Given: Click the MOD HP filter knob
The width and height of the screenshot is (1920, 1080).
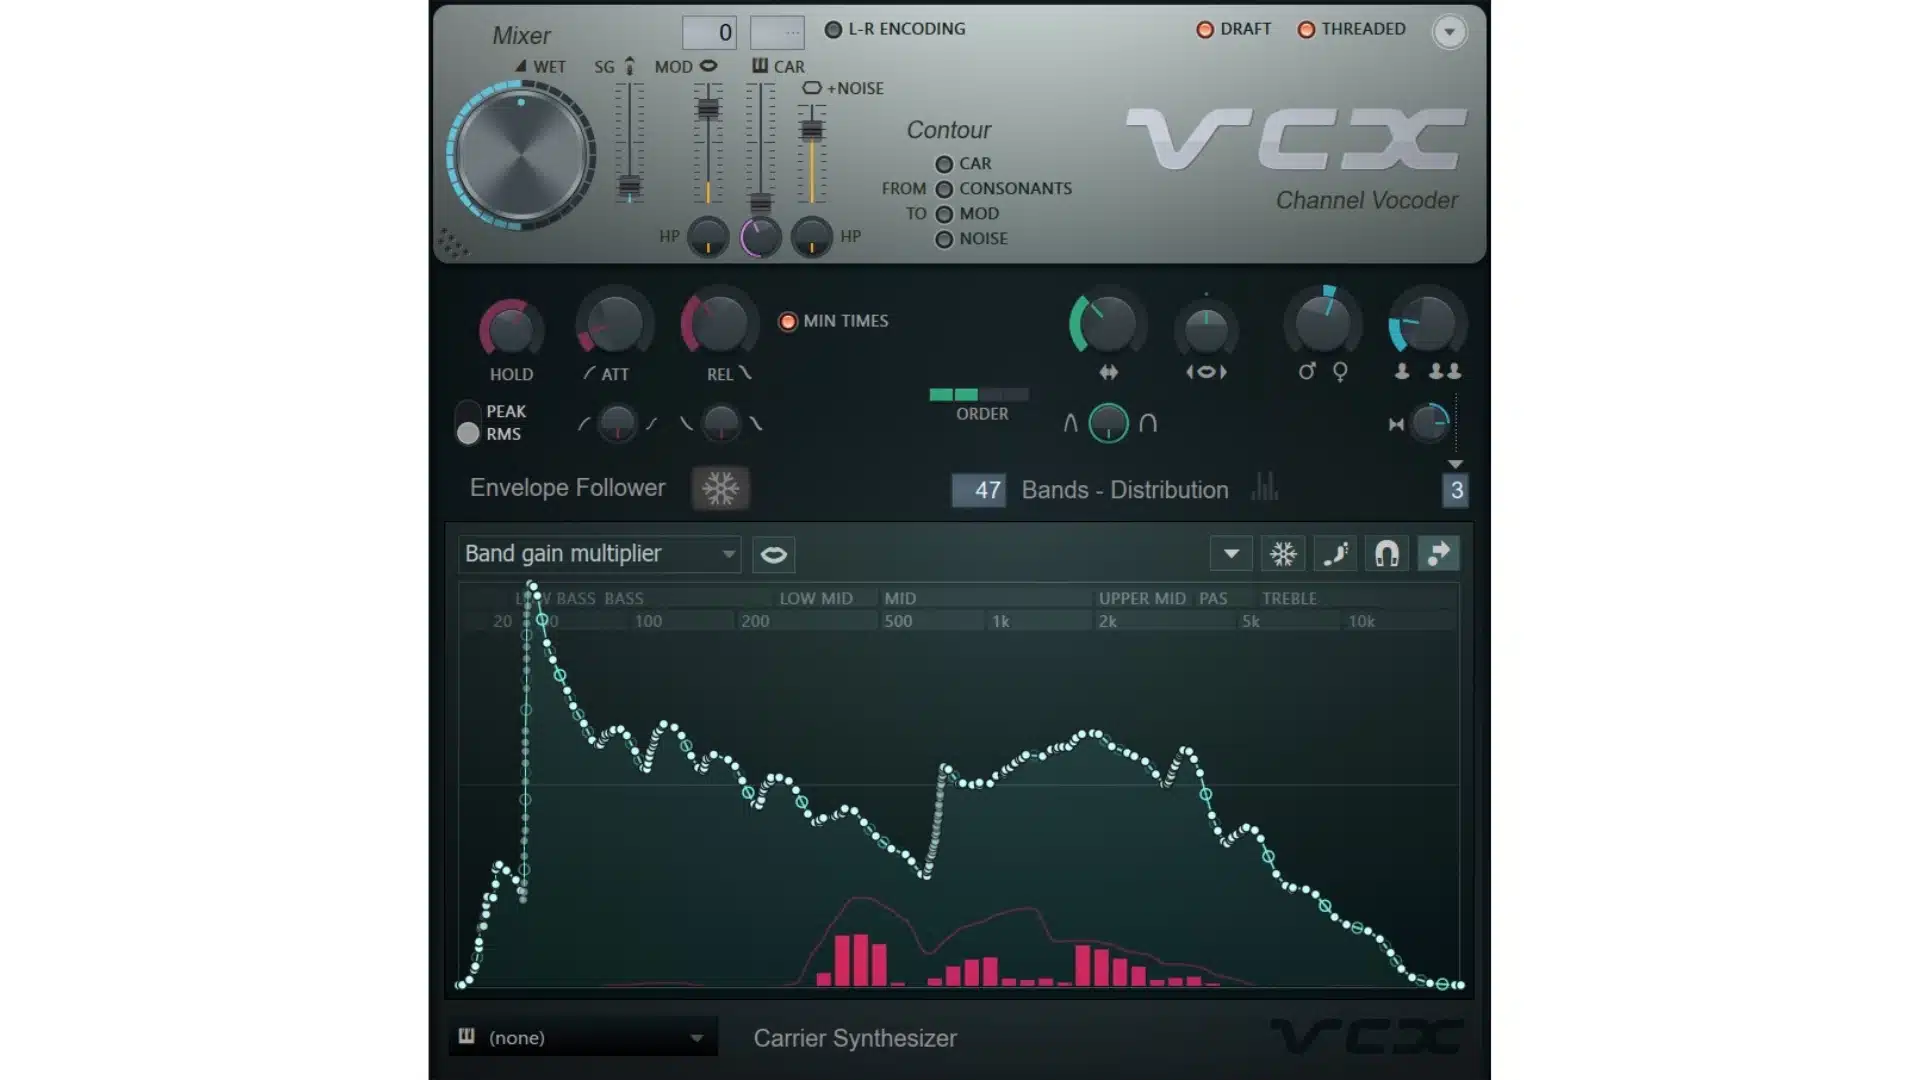Looking at the screenshot, I should point(708,237).
